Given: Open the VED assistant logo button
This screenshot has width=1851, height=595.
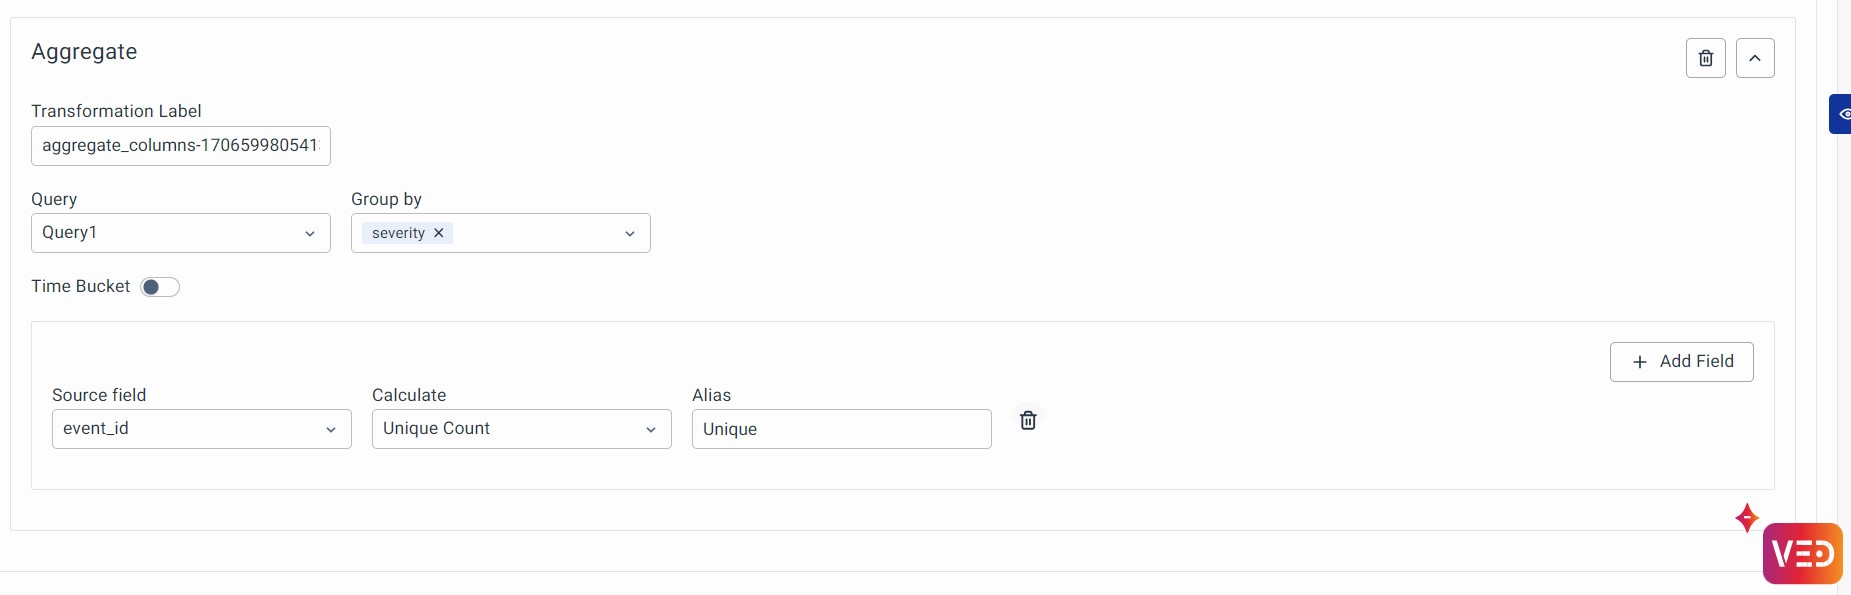Looking at the screenshot, I should pos(1802,553).
